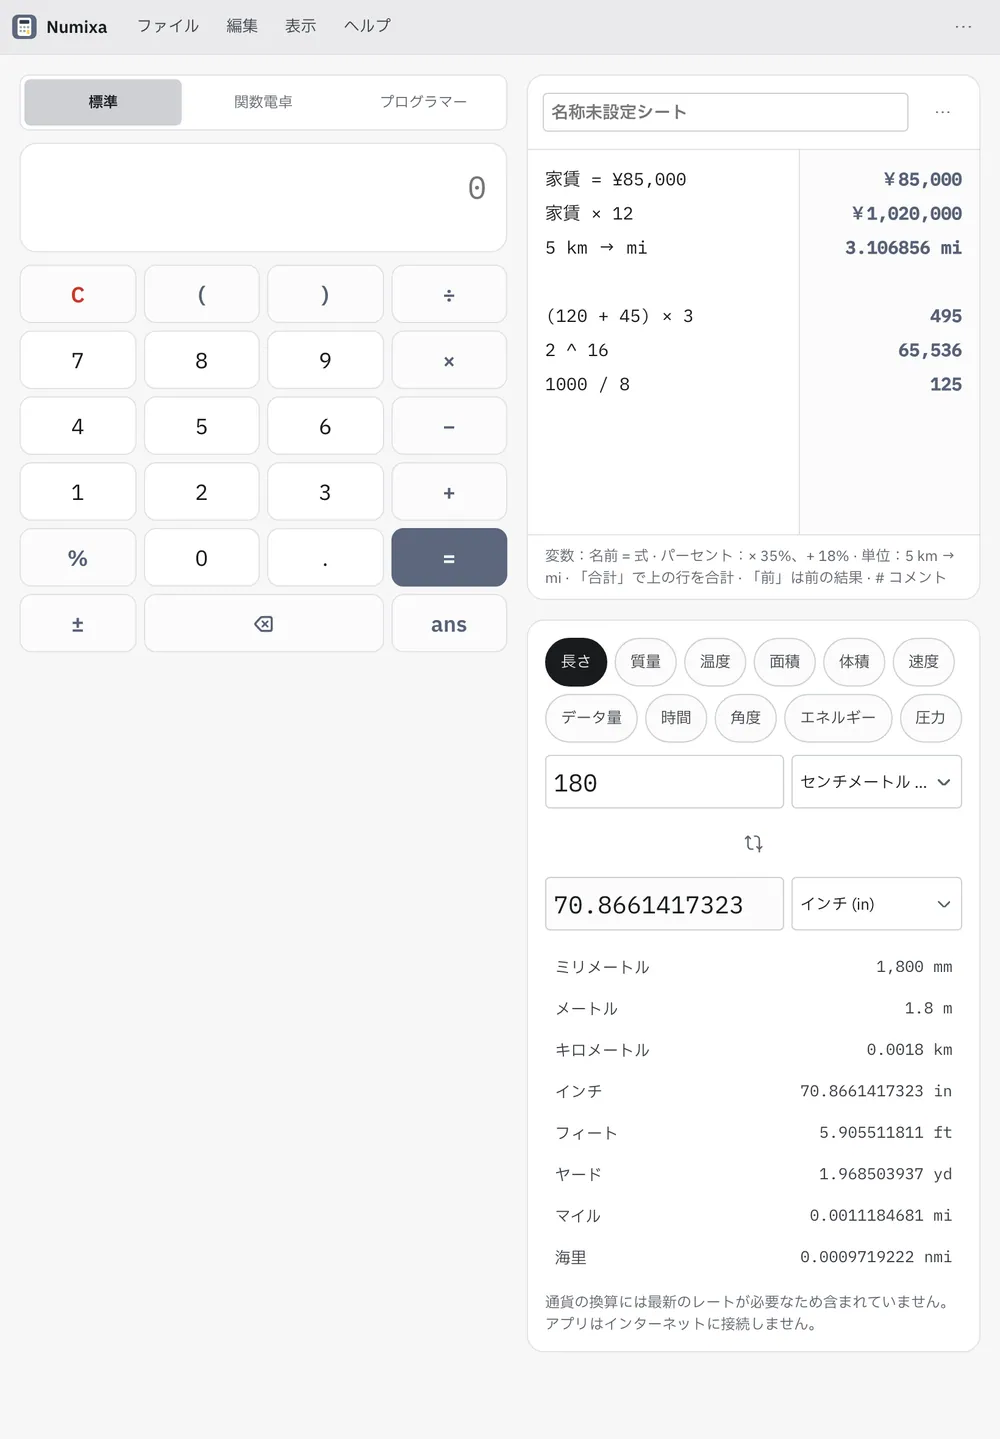
Task: Click the Numixa calculator app icon
Action: click(x=24, y=27)
